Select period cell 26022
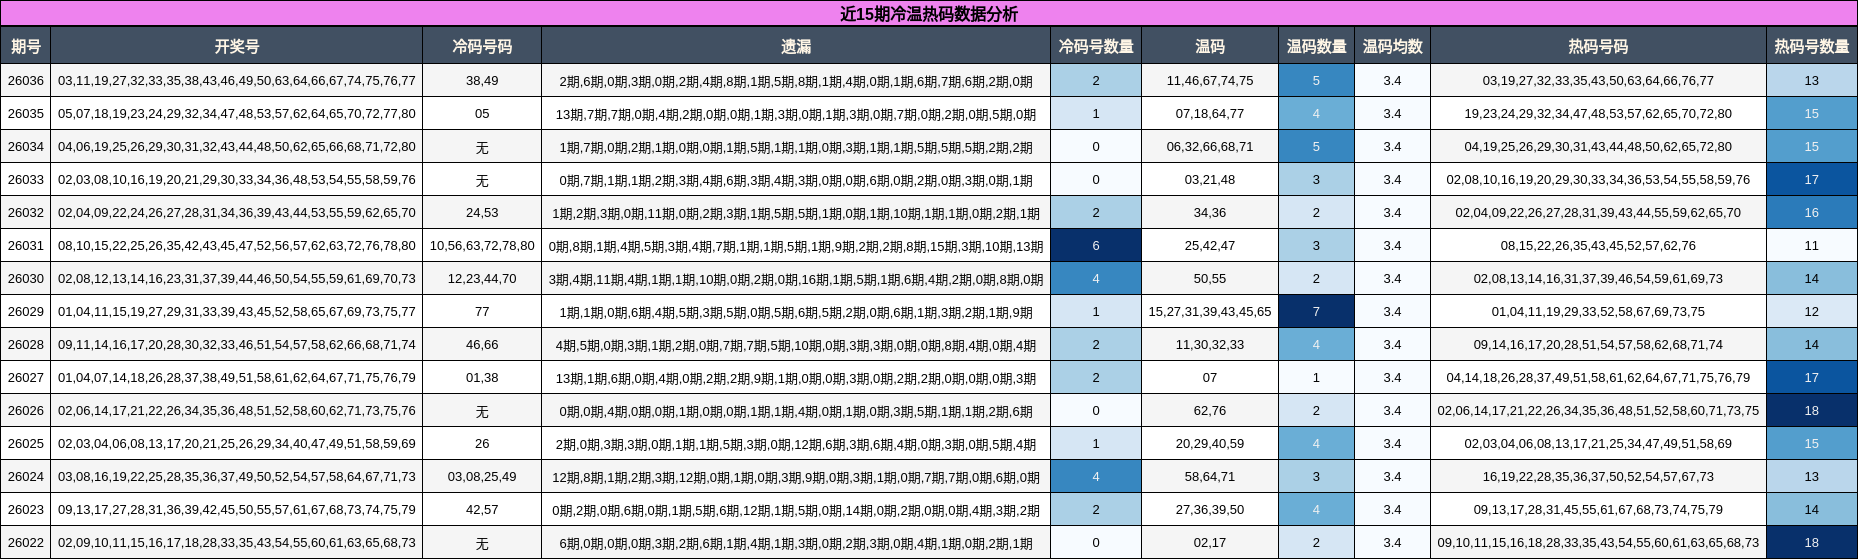Image resolution: width=1858 pixels, height=559 pixels. tap(26, 543)
